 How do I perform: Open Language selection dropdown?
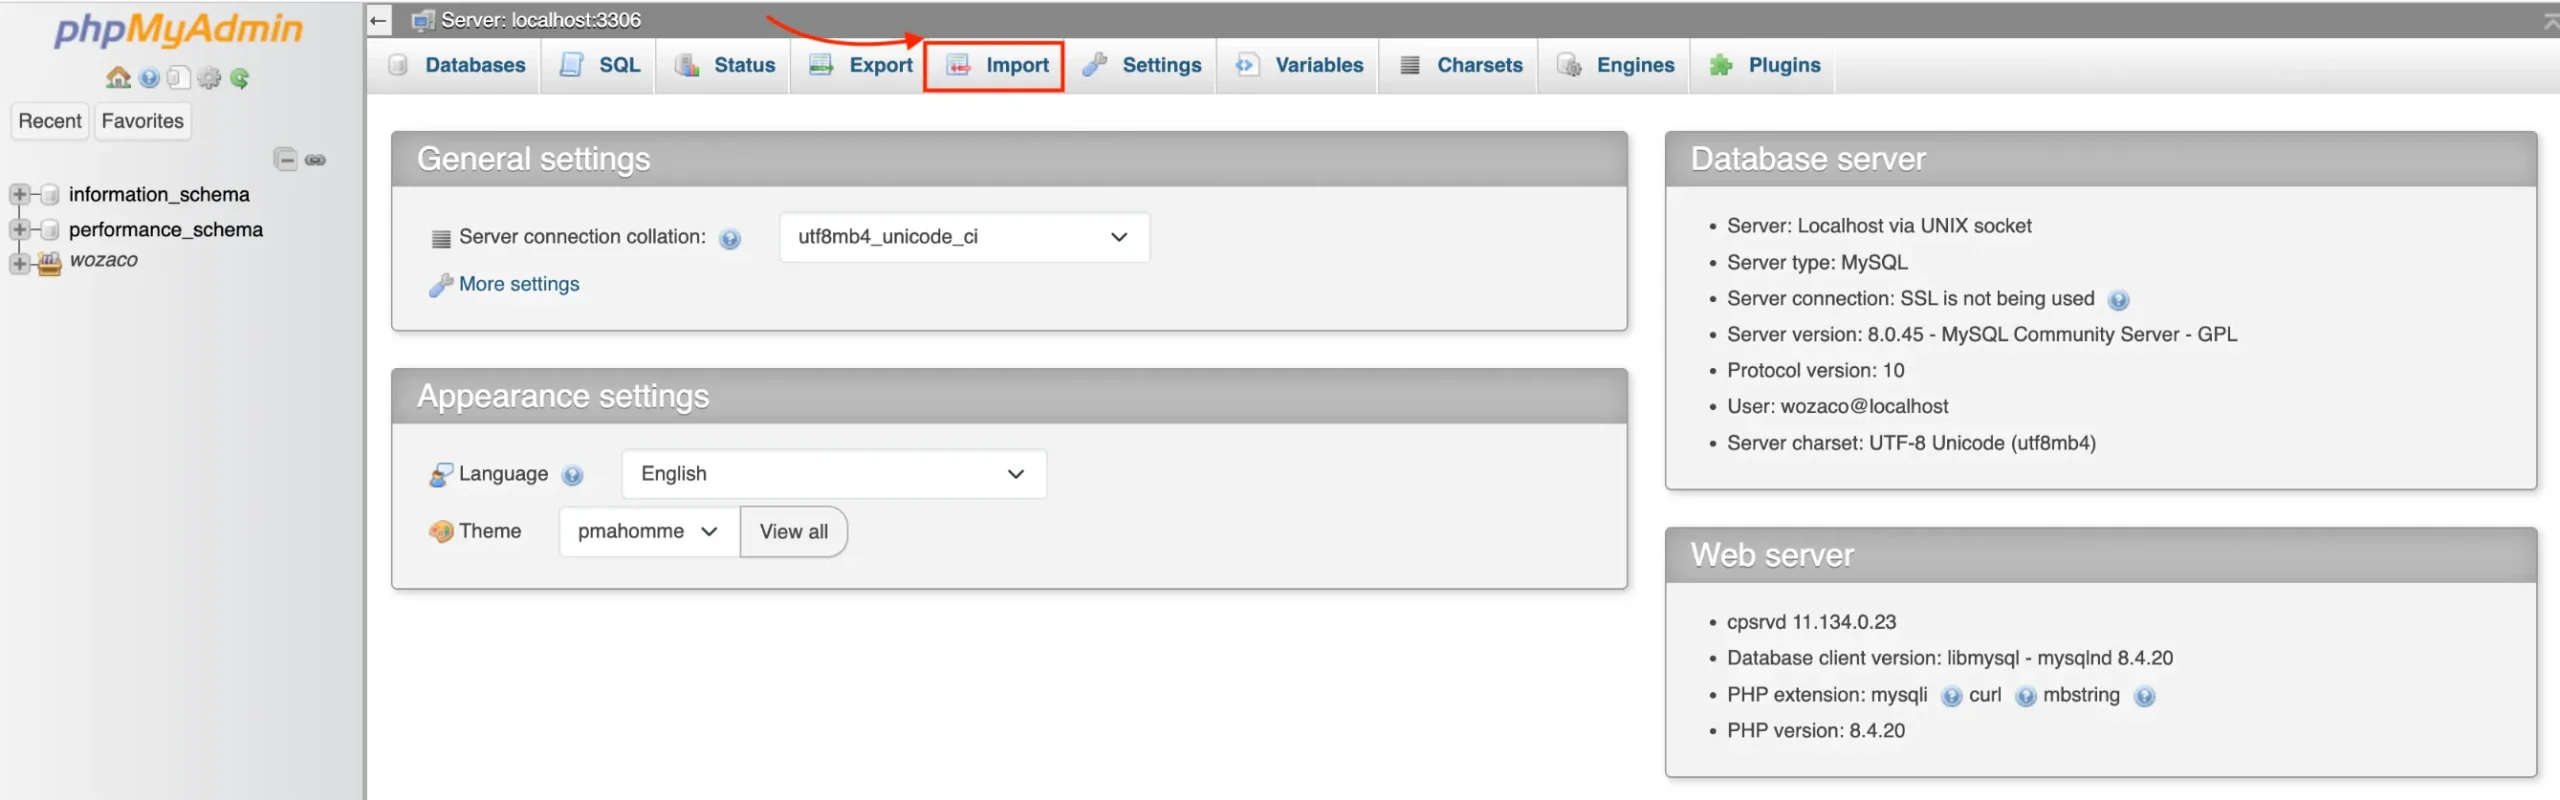(834, 474)
